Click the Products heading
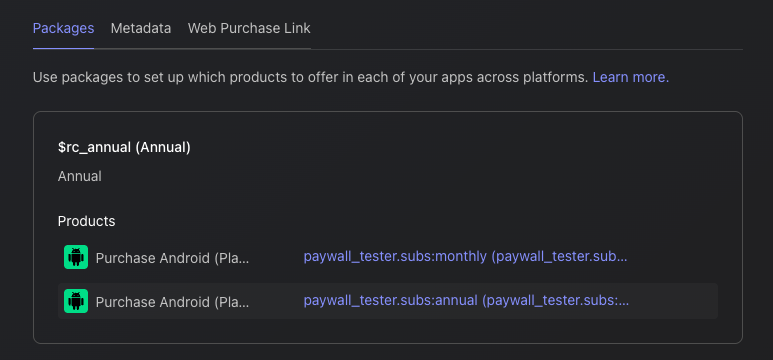773x360 pixels. click(x=86, y=221)
